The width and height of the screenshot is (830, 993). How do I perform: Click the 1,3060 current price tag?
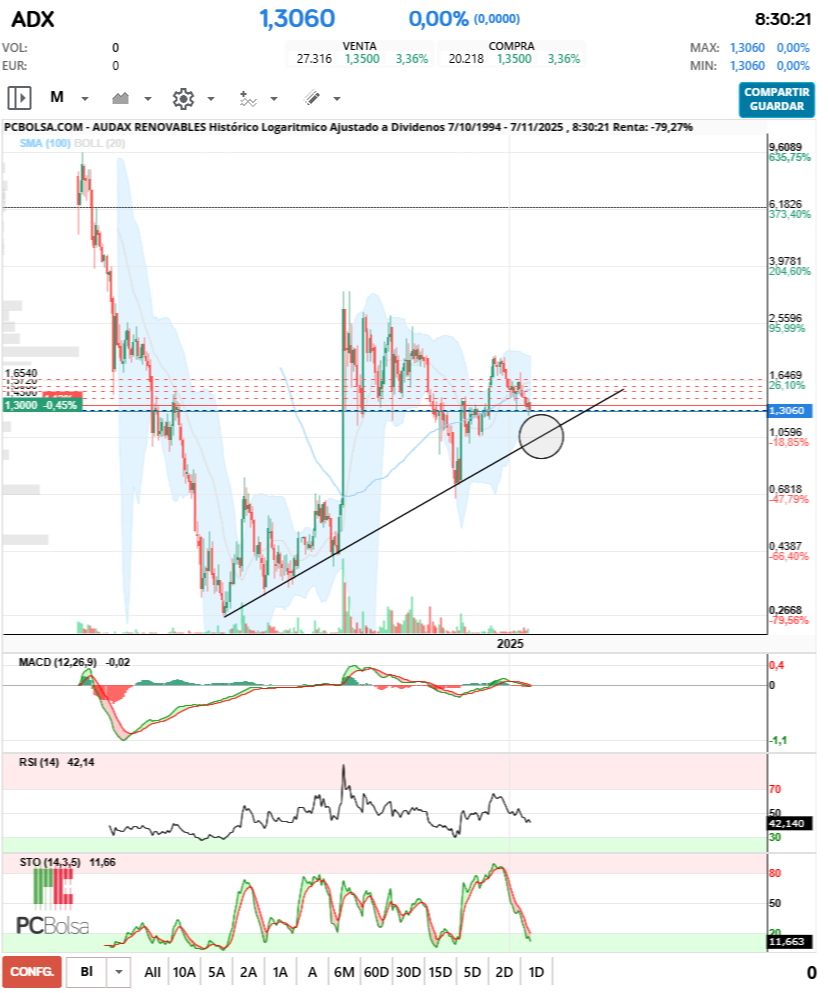tap(789, 411)
